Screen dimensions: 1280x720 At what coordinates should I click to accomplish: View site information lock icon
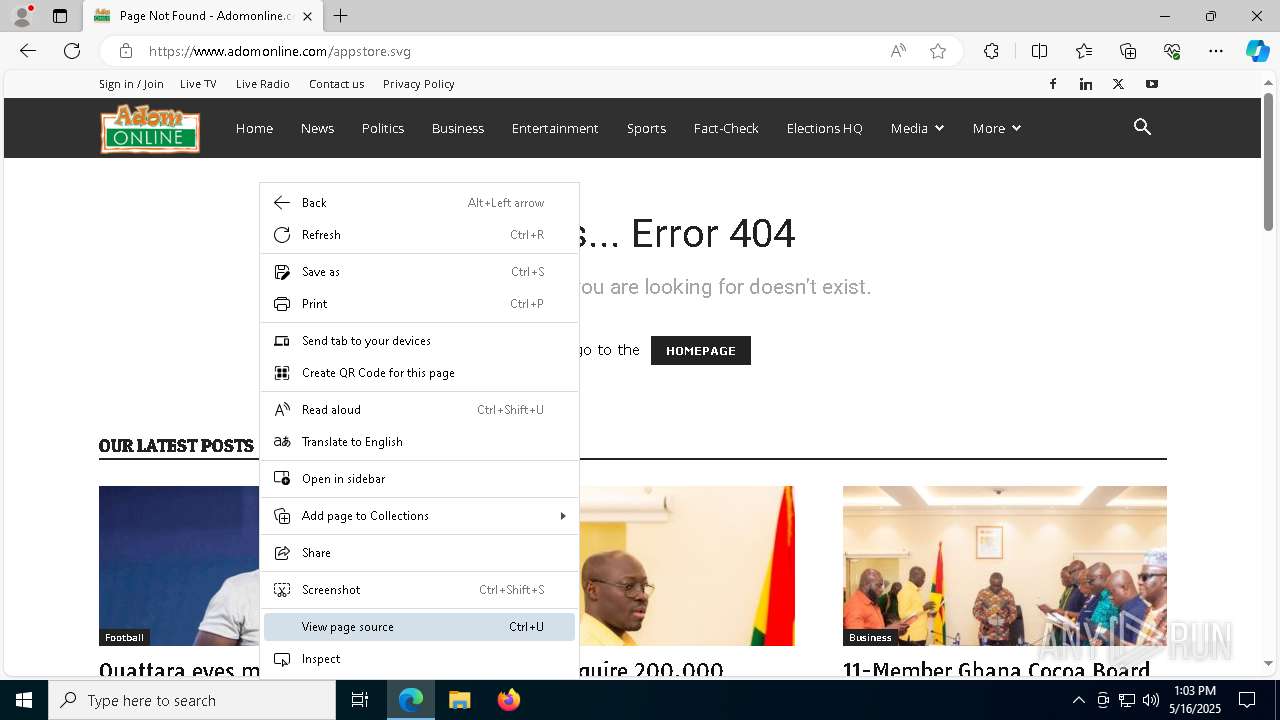pos(126,51)
